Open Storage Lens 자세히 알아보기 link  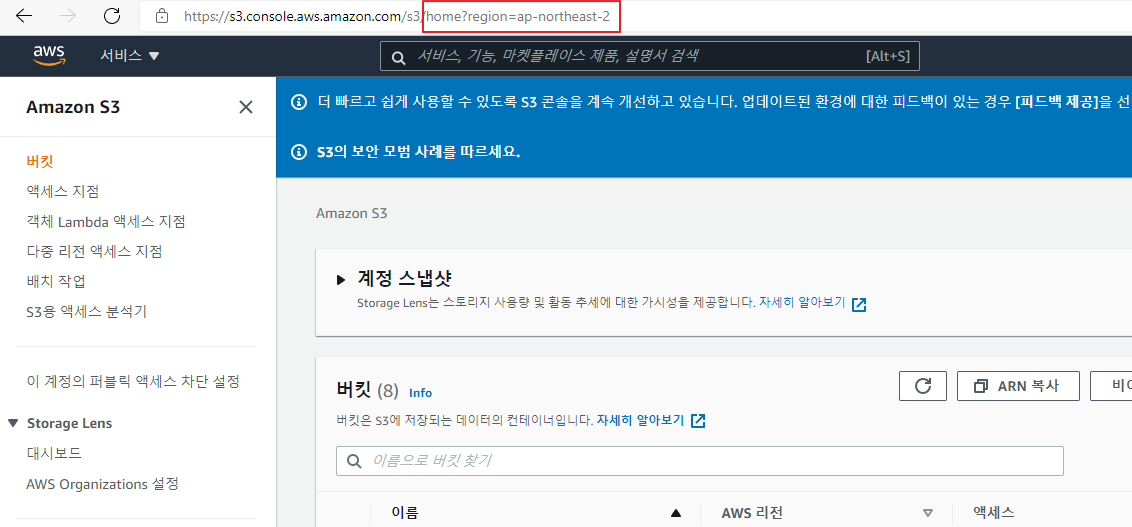click(812, 303)
